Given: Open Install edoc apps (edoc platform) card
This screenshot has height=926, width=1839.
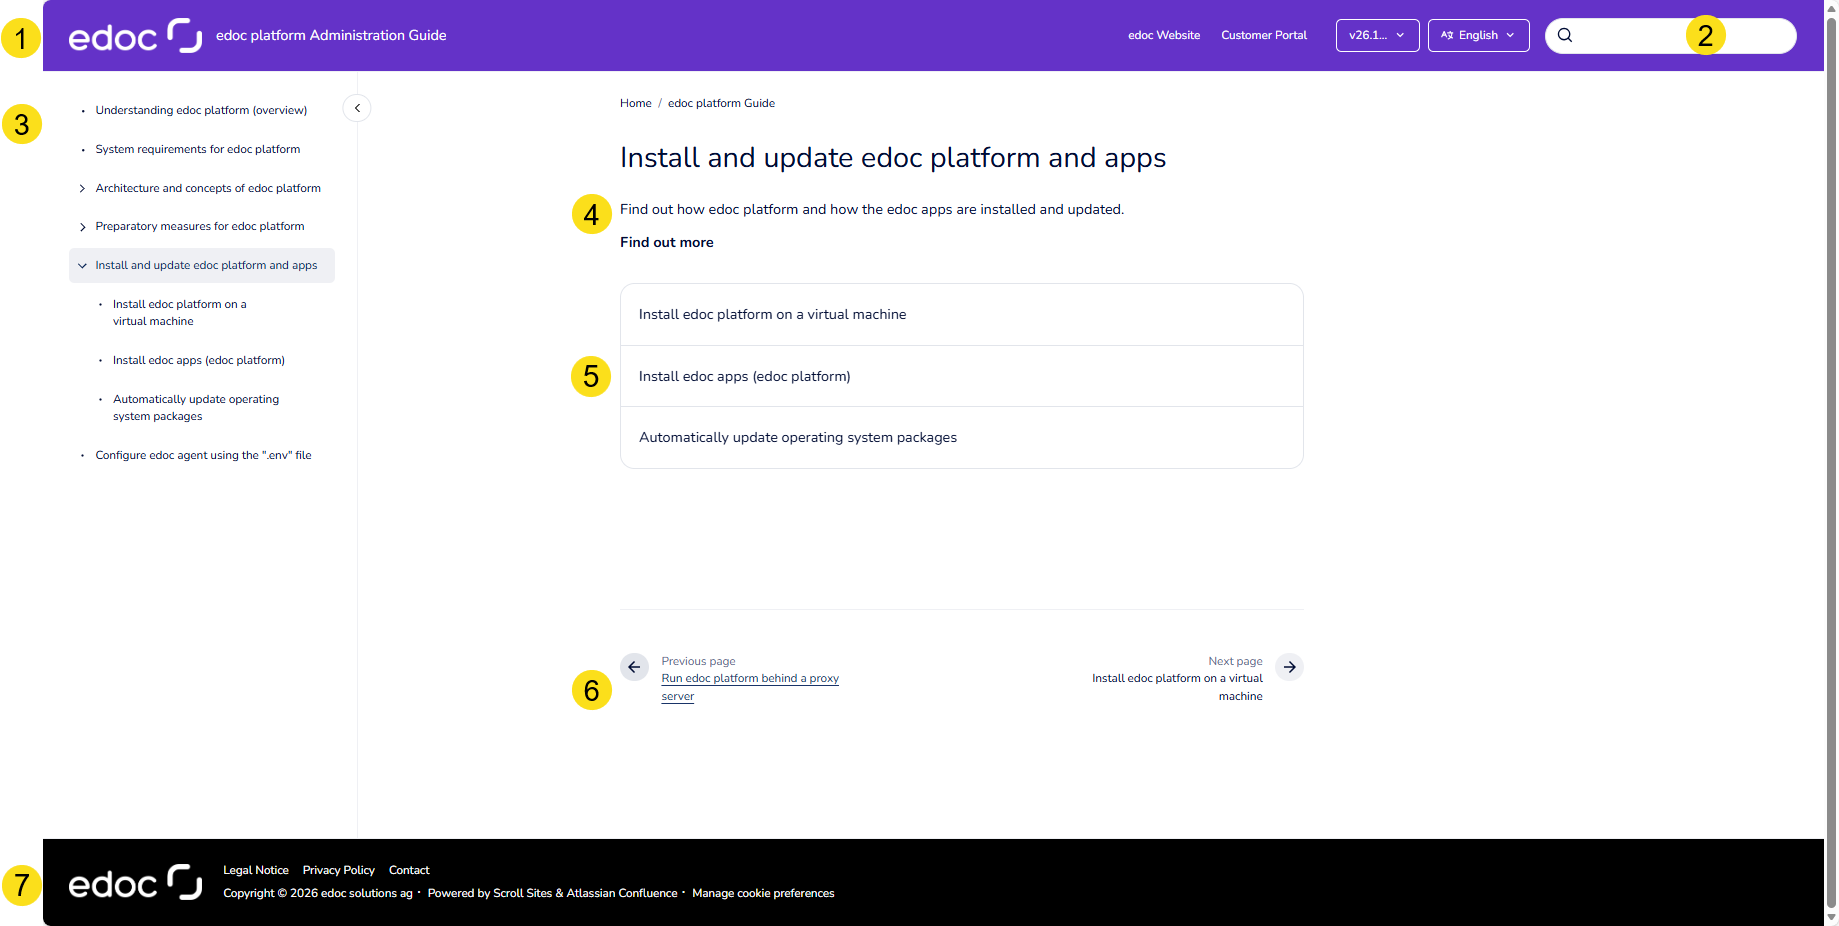Looking at the screenshot, I should click(744, 376).
